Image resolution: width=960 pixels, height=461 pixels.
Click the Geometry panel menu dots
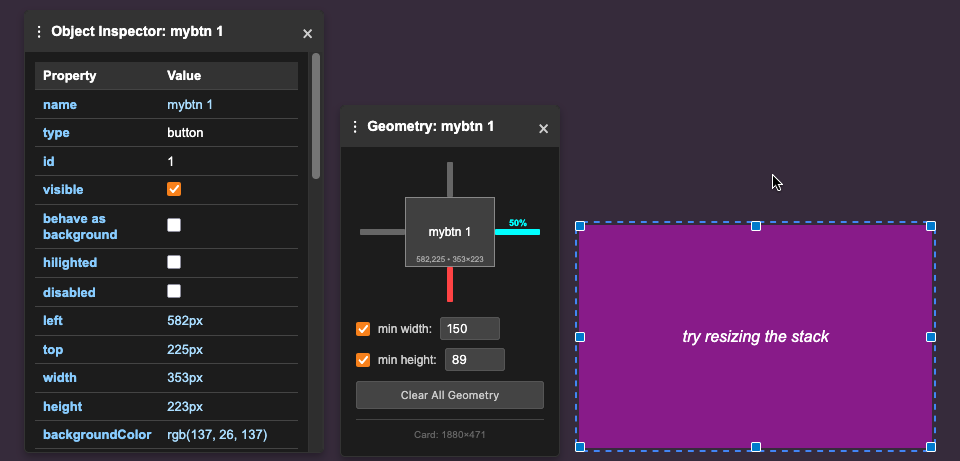[x=355, y=127]
